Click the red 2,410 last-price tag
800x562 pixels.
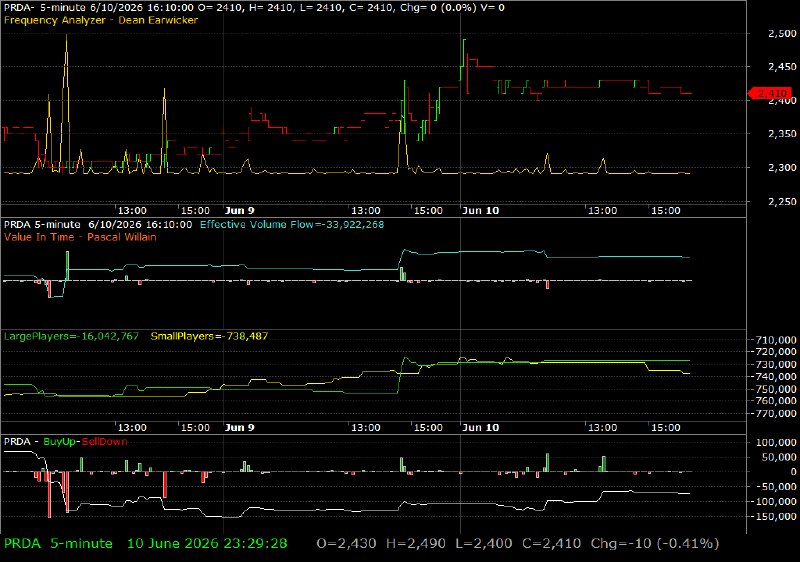[770, 93]
